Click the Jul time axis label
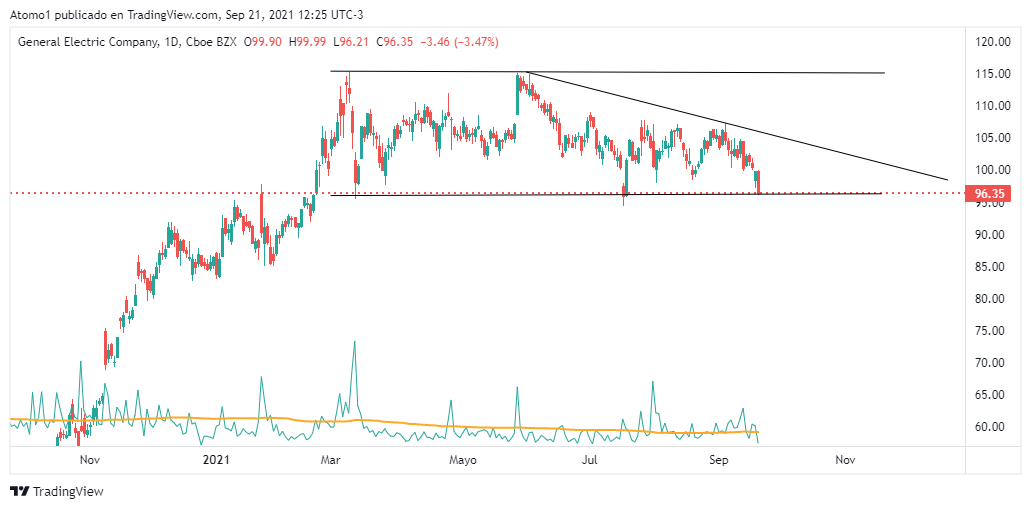Image resolution: width=1031 pixels, height=509 pixels. 592,462
